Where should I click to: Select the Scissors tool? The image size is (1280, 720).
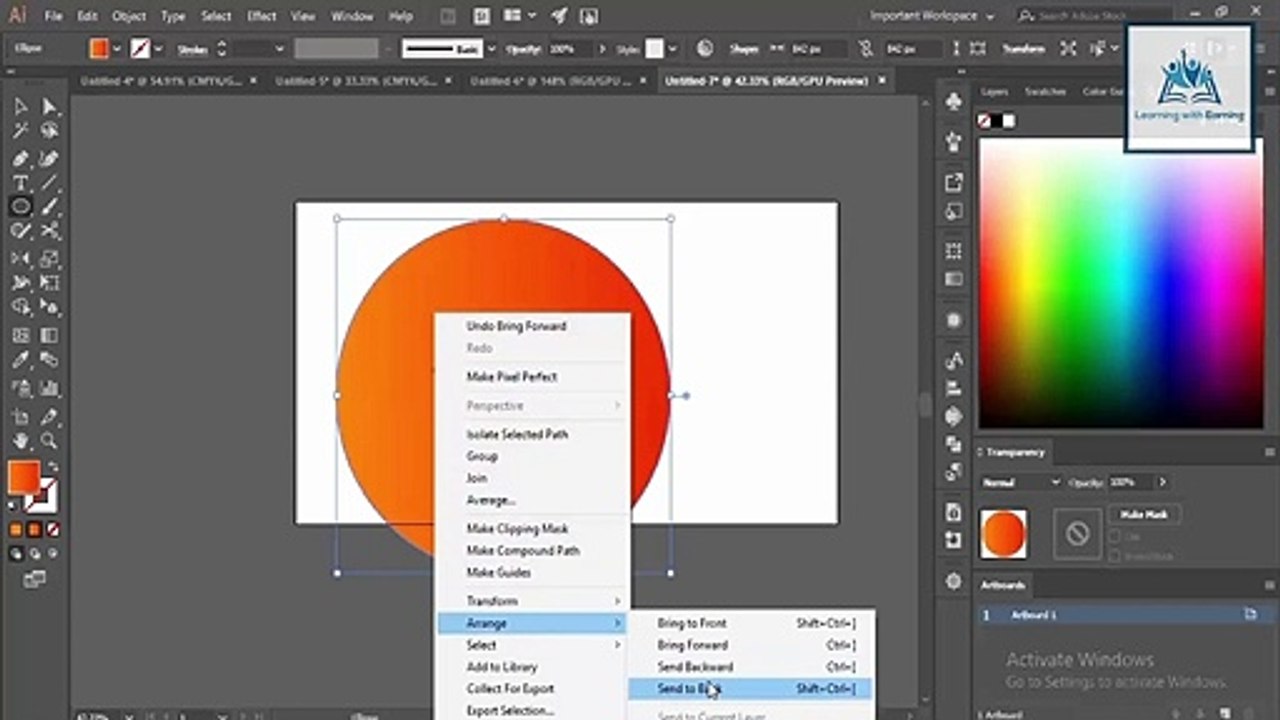(49, 231)
